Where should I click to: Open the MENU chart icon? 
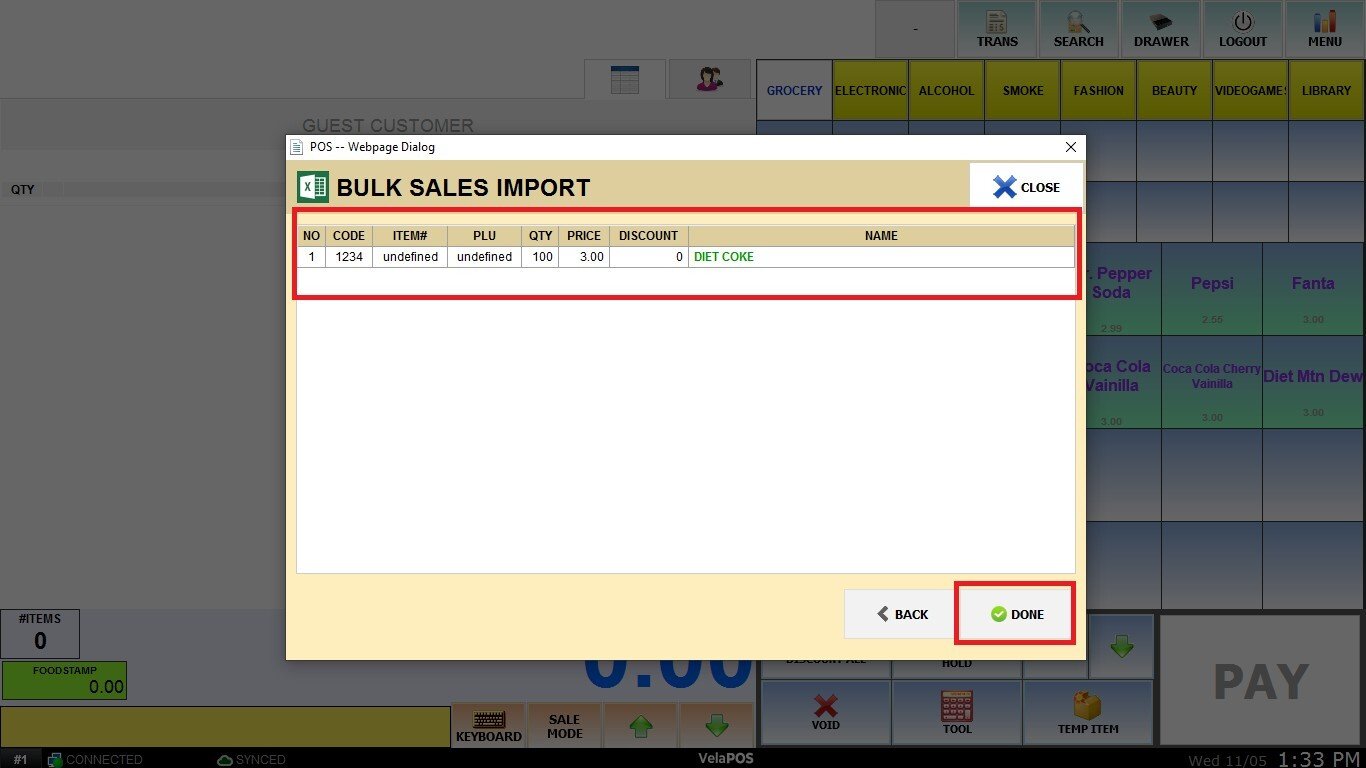pos(1325,30)
